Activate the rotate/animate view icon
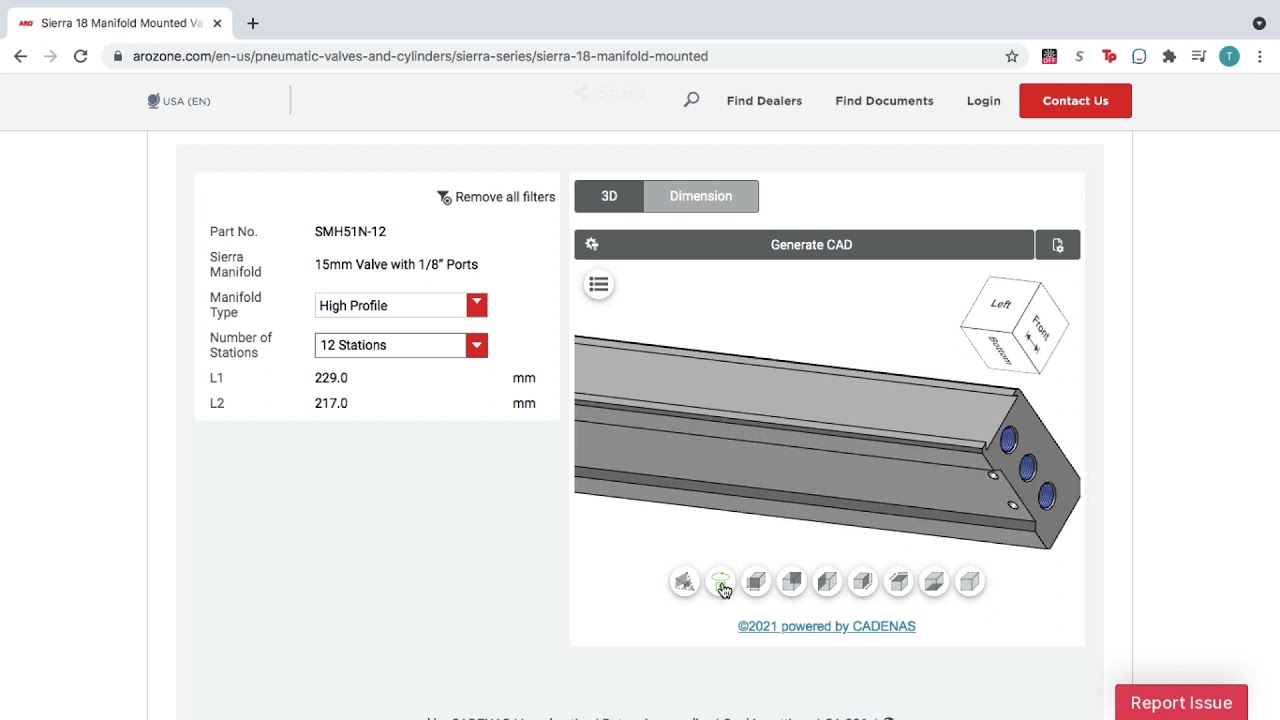The image size is (1280, 720). pos(720,582)
